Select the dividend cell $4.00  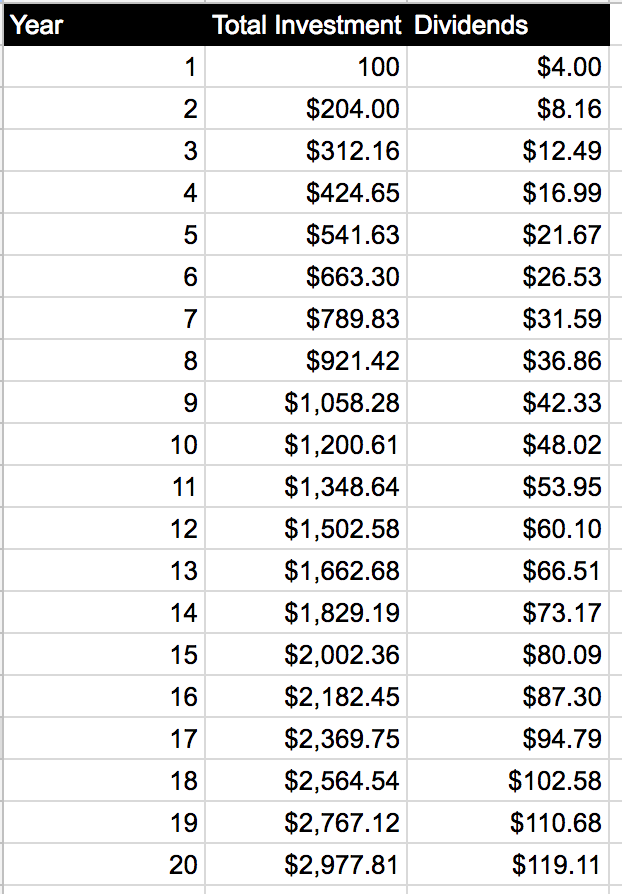(x=509, y=67)
